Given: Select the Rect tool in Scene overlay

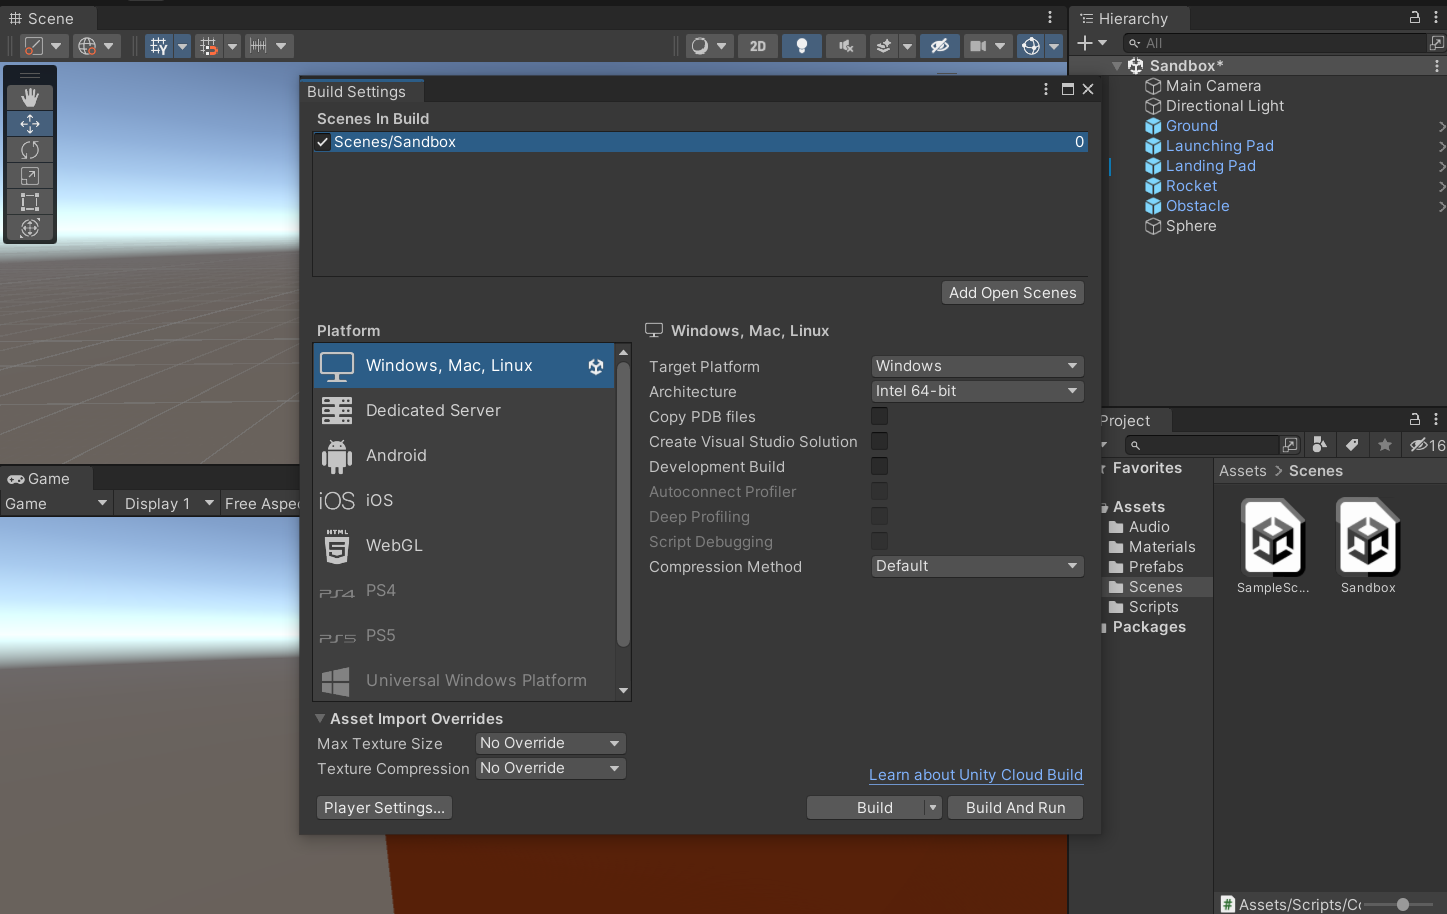Looking at the screenshot, I should pyautogui.click(x=30, y=201).
